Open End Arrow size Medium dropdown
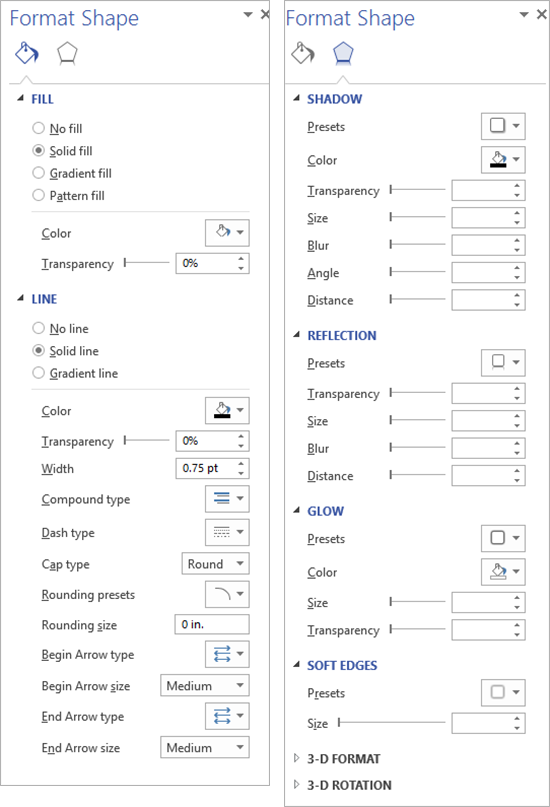Viewport: 550px width, 807px height. pos(205,747)
